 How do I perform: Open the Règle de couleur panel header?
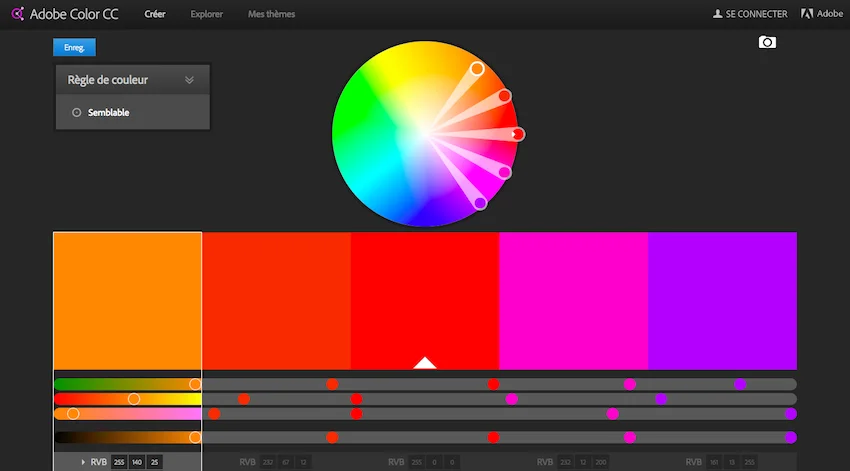133,80
